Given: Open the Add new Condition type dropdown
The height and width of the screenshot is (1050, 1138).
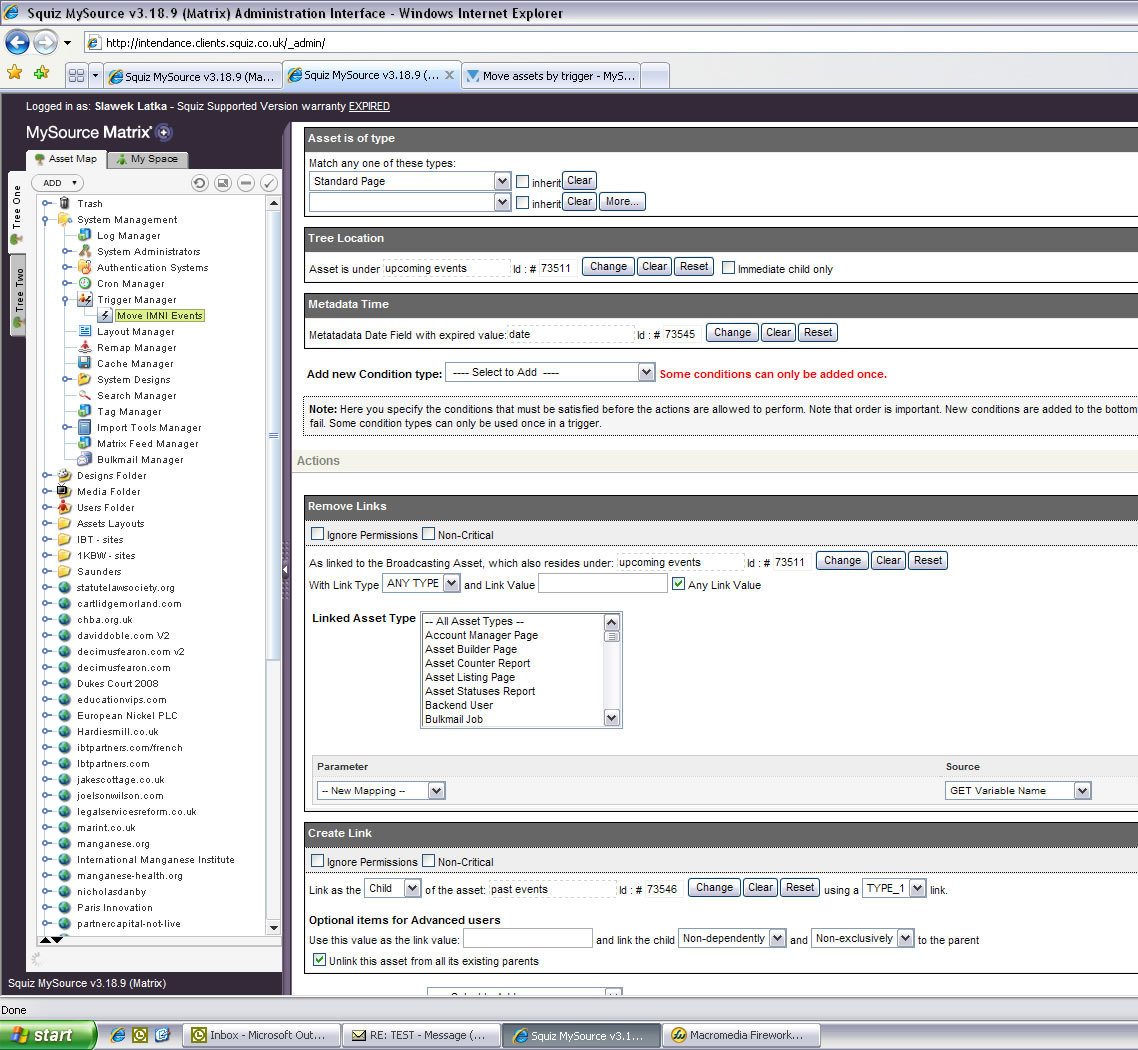Looking at the screenshot, I should [x=550, y=372].
